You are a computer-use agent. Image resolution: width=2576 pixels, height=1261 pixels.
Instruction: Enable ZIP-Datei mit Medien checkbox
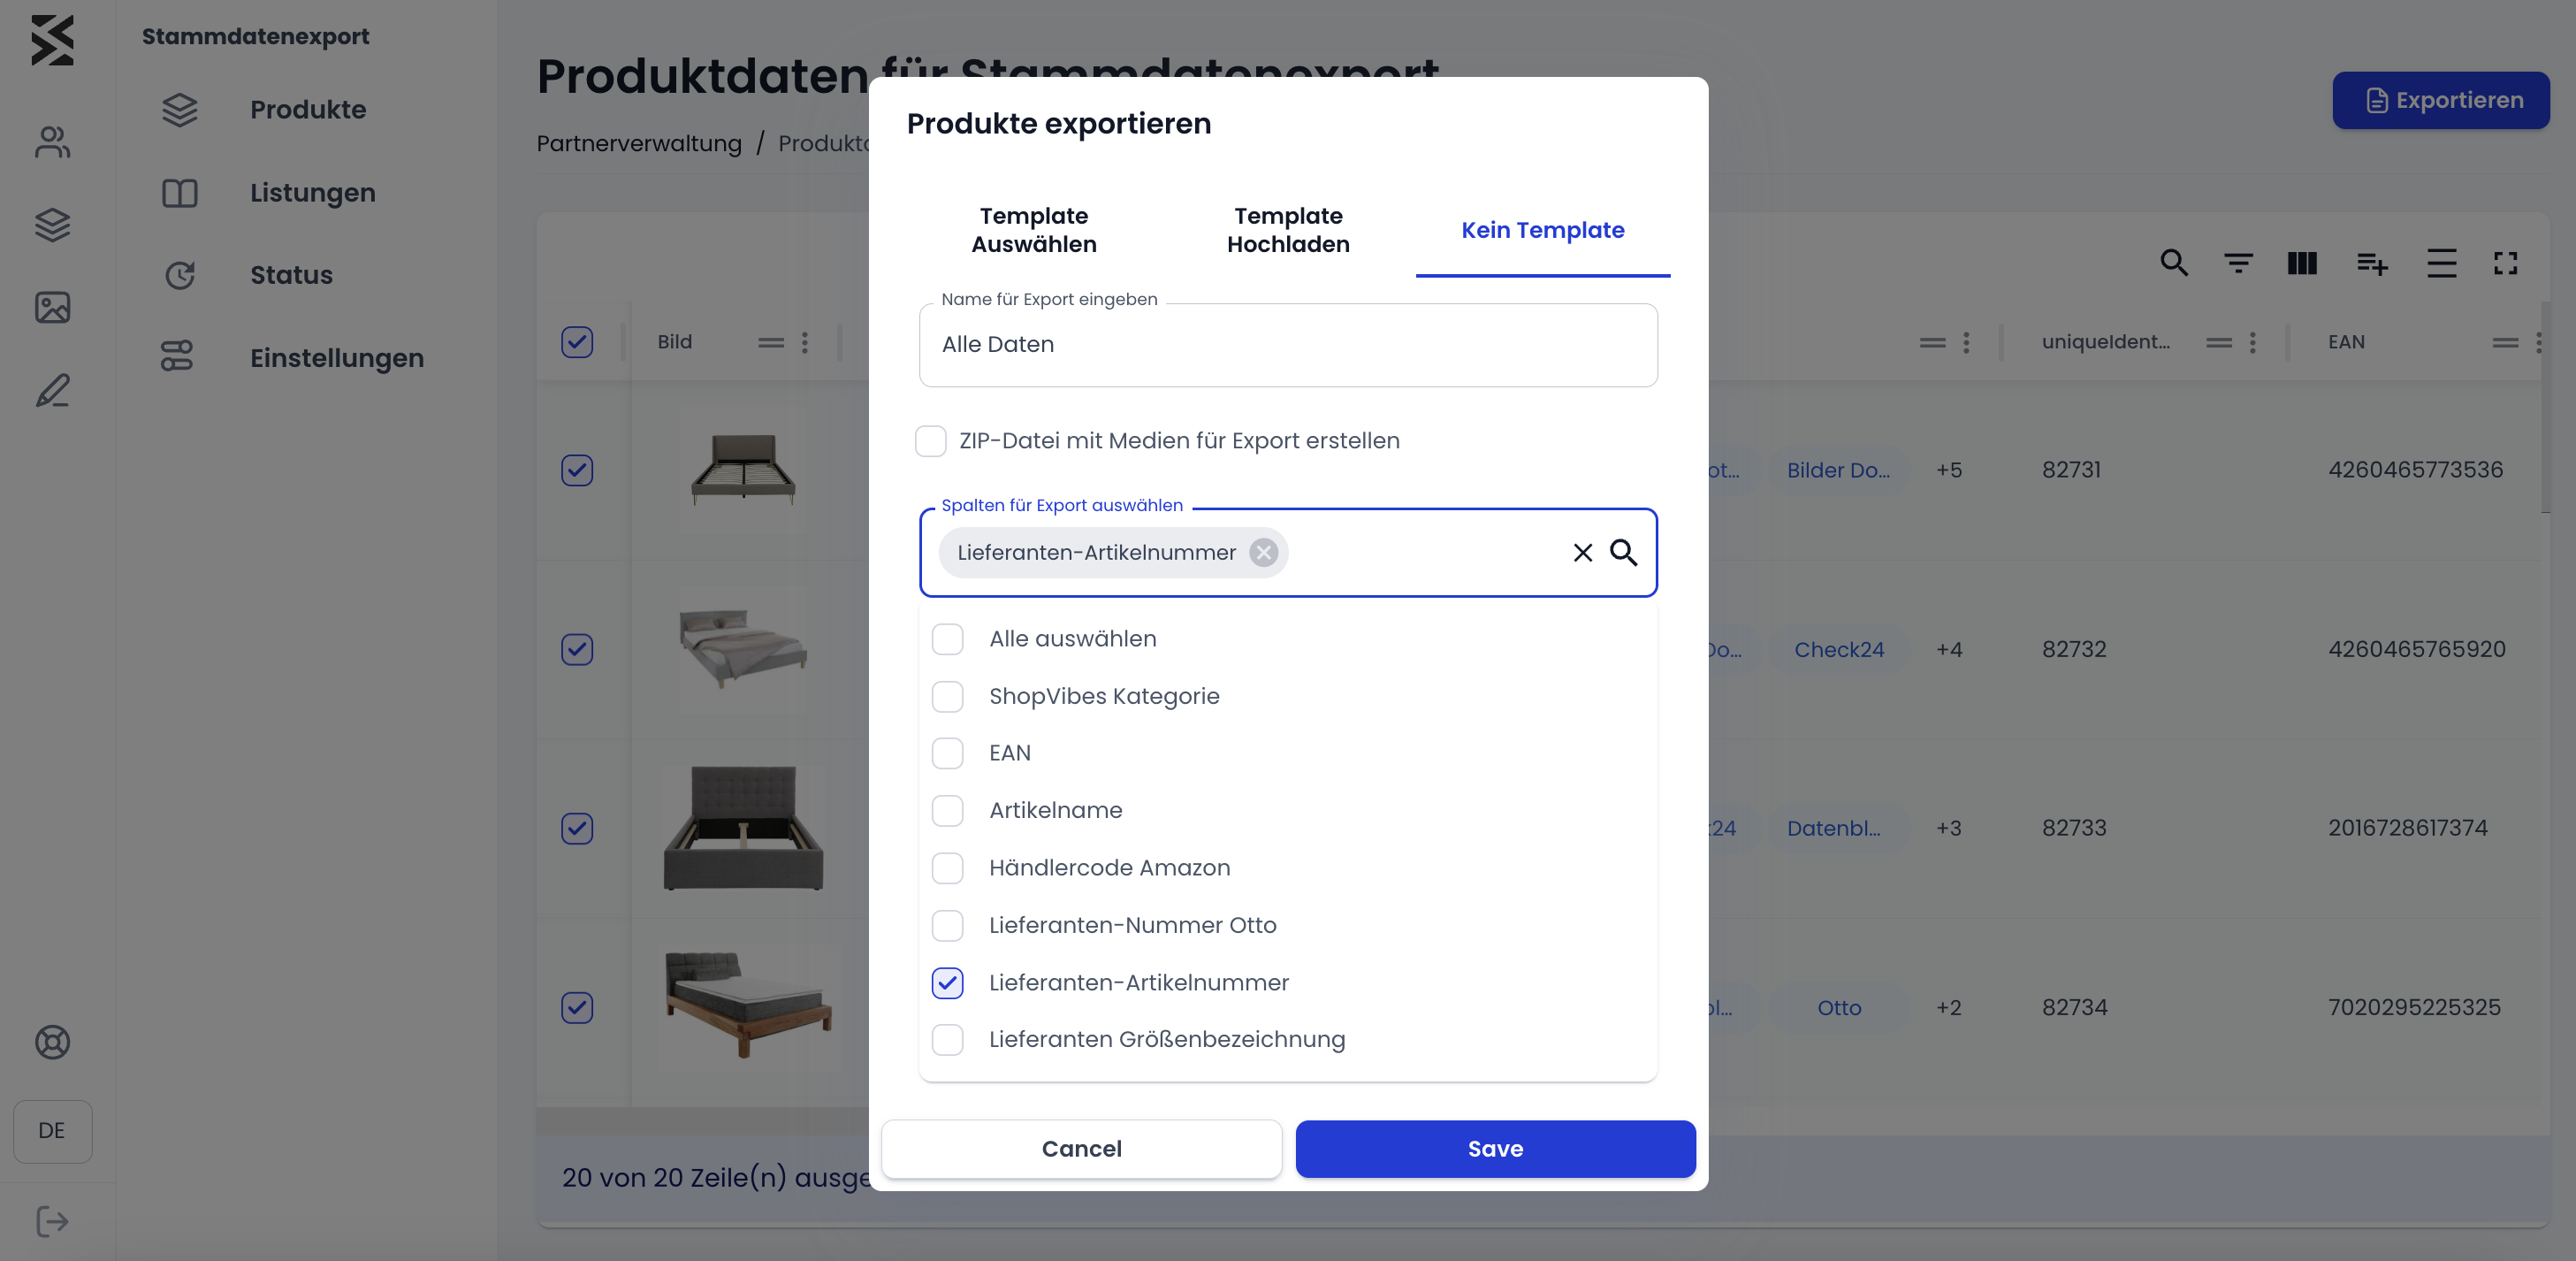[930, 441]
